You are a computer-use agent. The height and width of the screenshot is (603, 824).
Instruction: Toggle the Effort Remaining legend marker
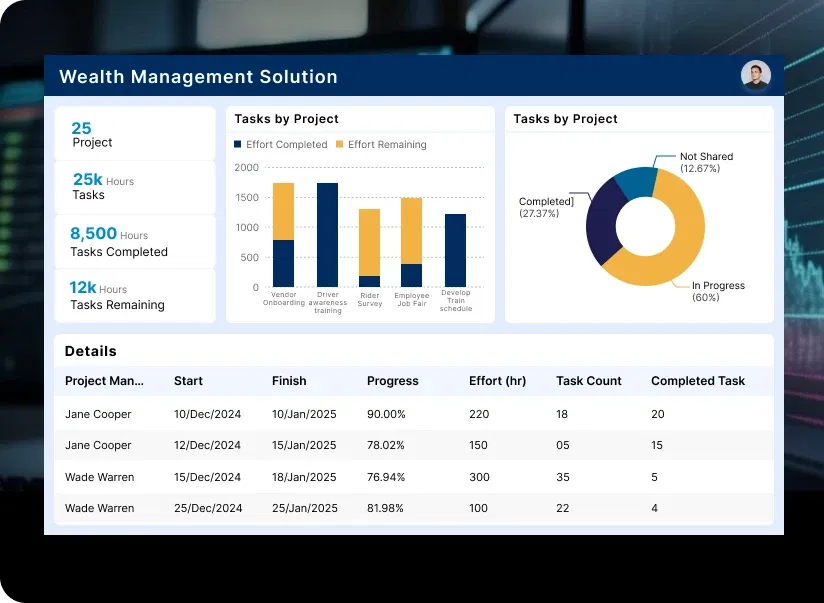[x=340, y=145]
